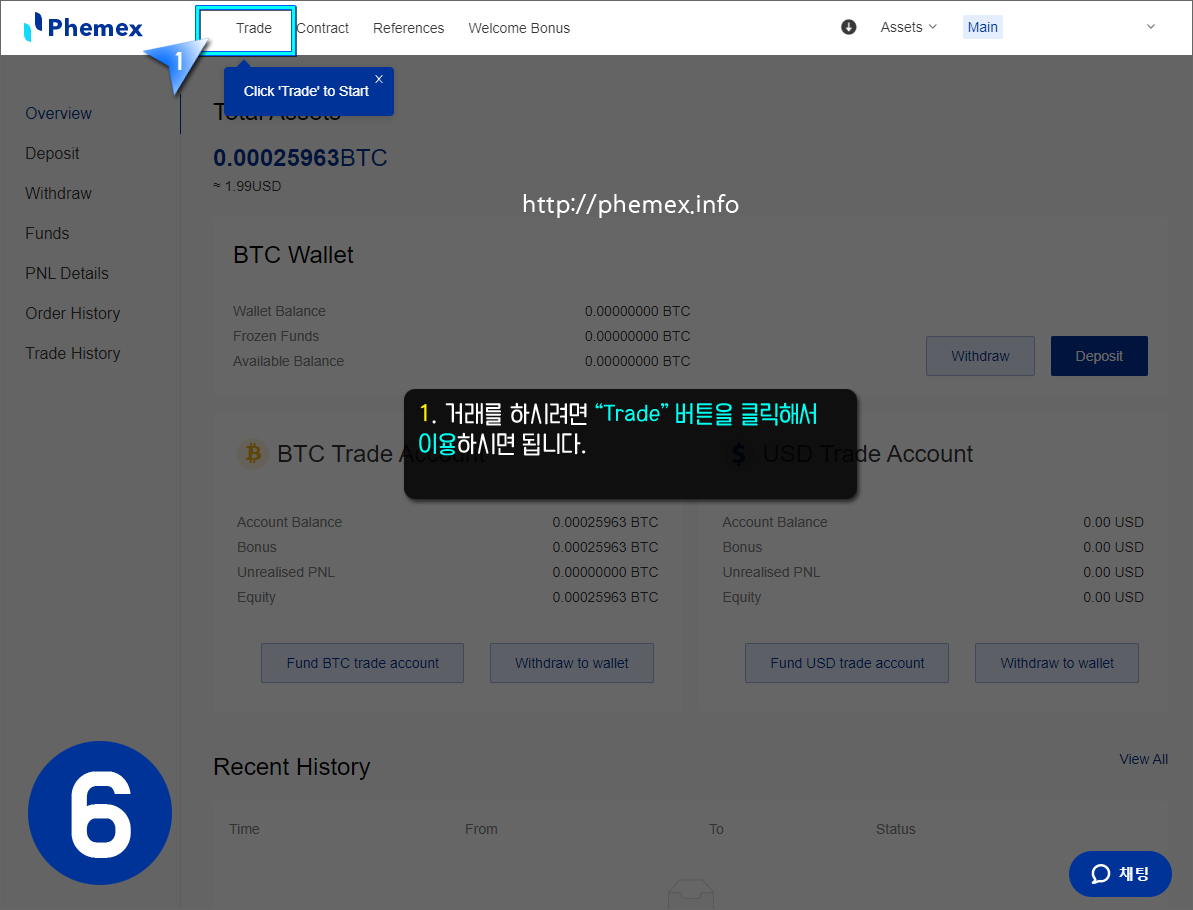Open Deposit in the sidebar

click(x=52, y=154)
